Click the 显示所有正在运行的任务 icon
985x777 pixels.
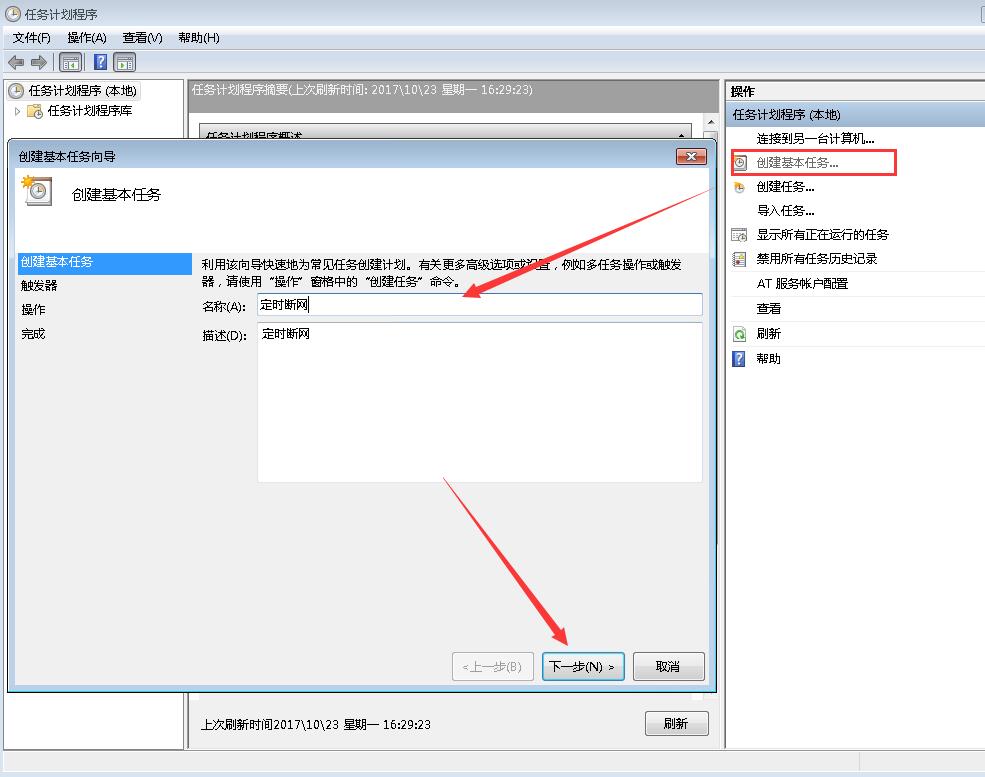[x=740, y=235]
